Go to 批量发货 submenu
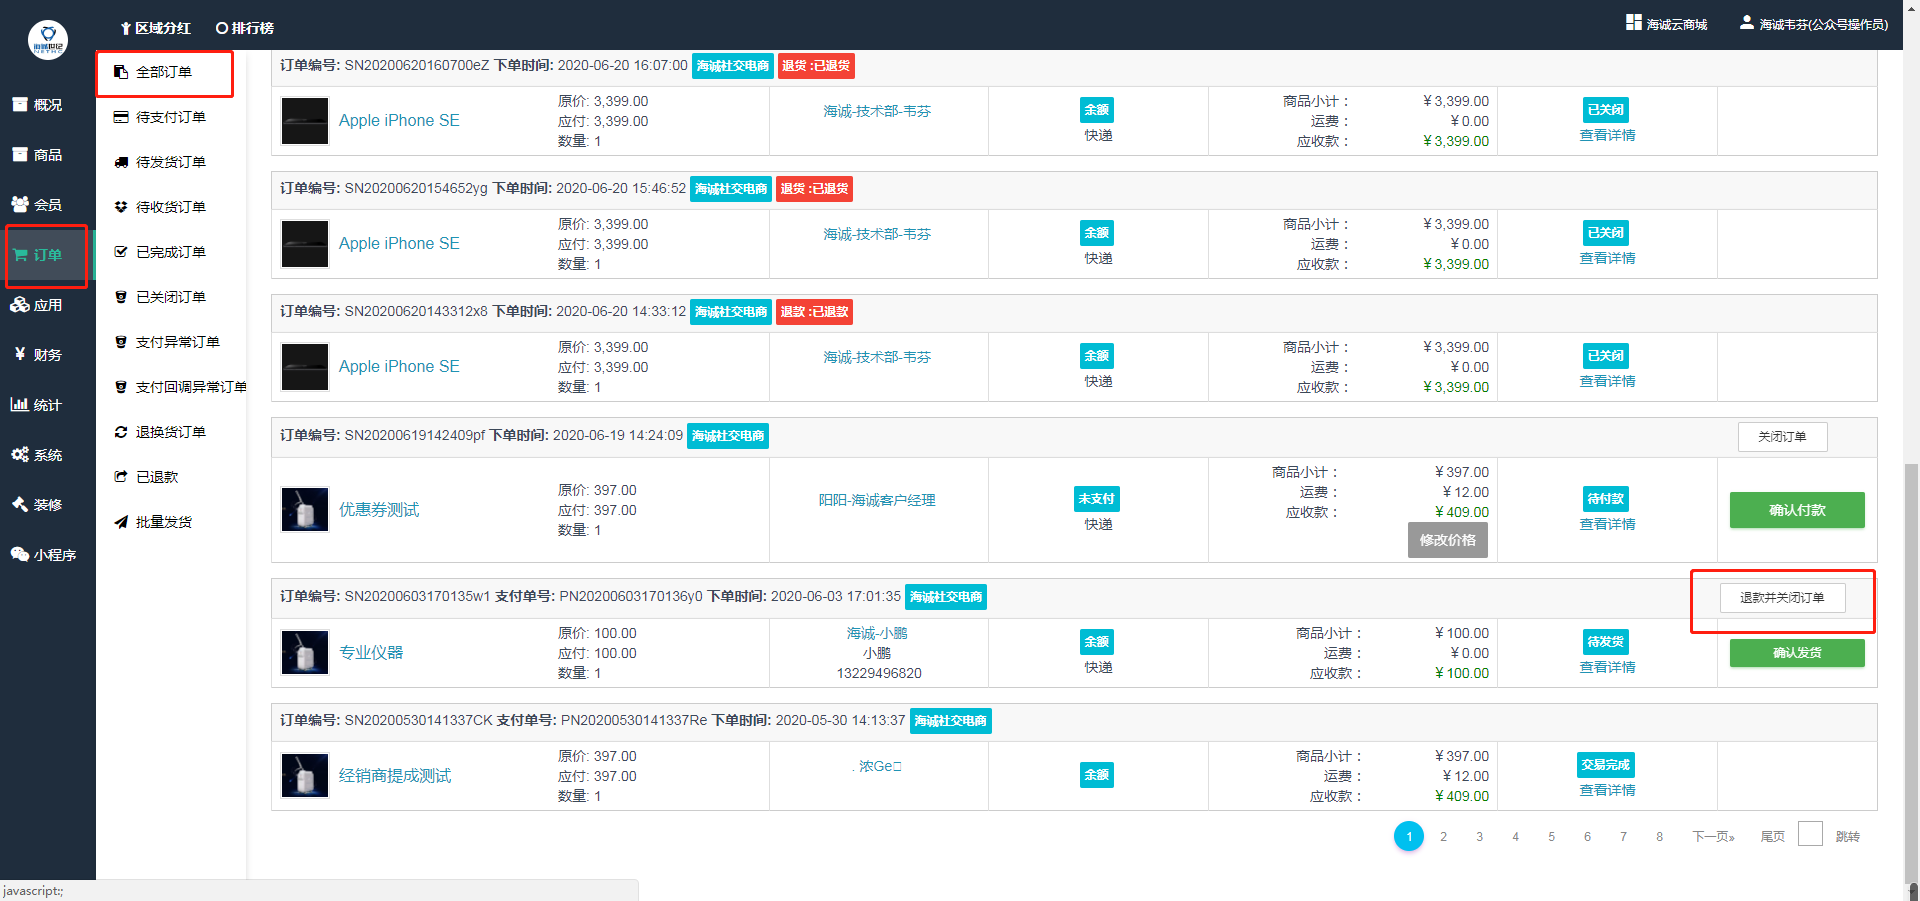This screenshot has height=901, width=1920. point(164,522)
